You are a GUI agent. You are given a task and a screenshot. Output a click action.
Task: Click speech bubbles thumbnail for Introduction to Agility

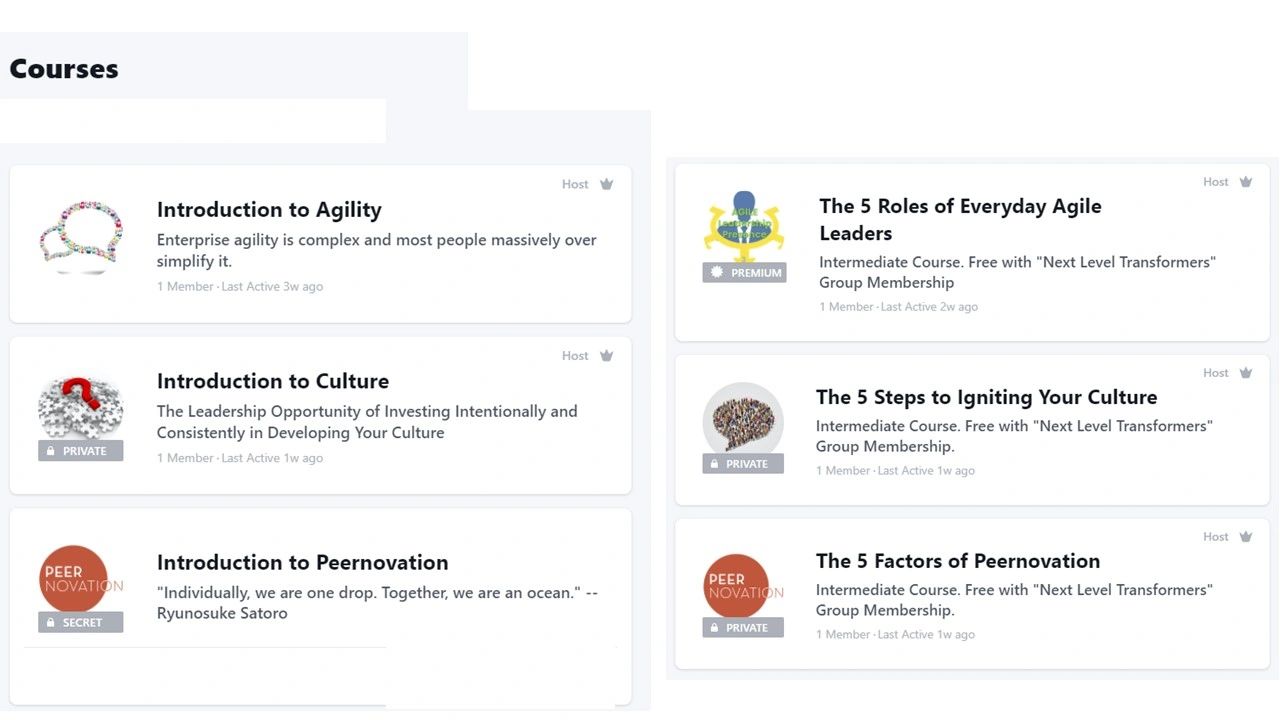(81, 237)
